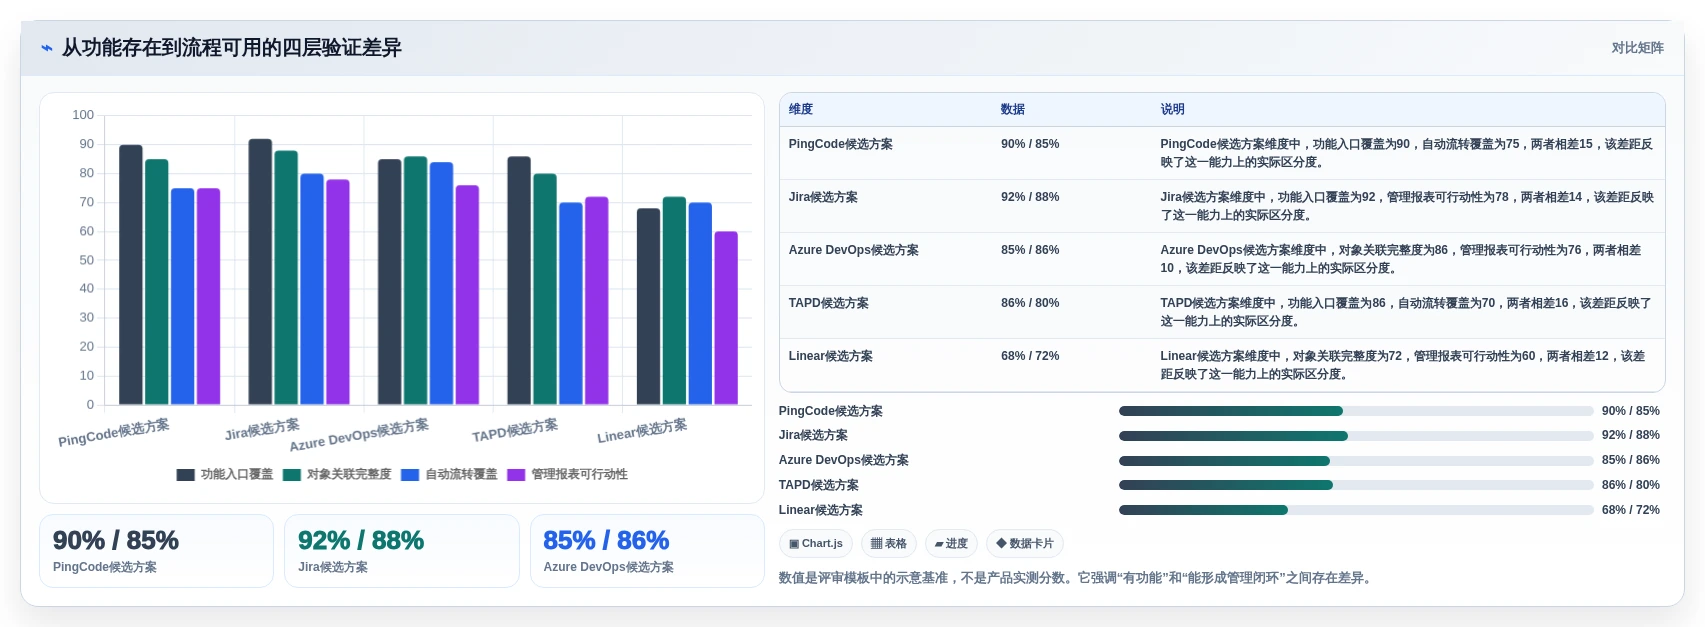Click the TAPD候选方案 progress bar

pos(1356,485)
